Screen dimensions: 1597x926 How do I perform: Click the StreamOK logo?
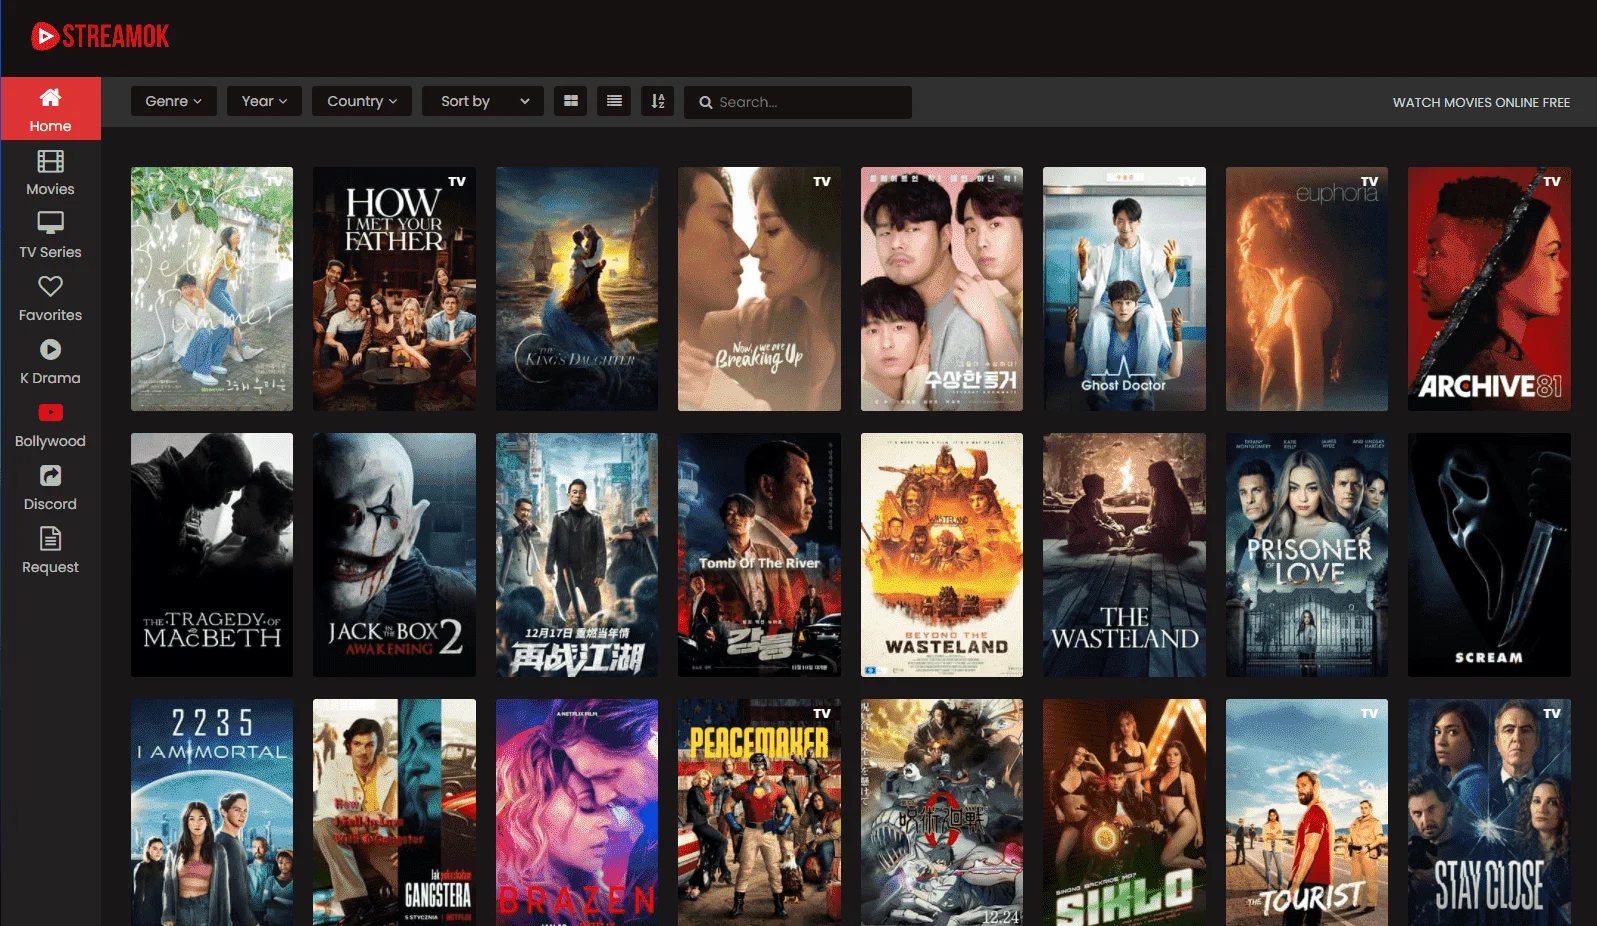[x=100, y=37]
